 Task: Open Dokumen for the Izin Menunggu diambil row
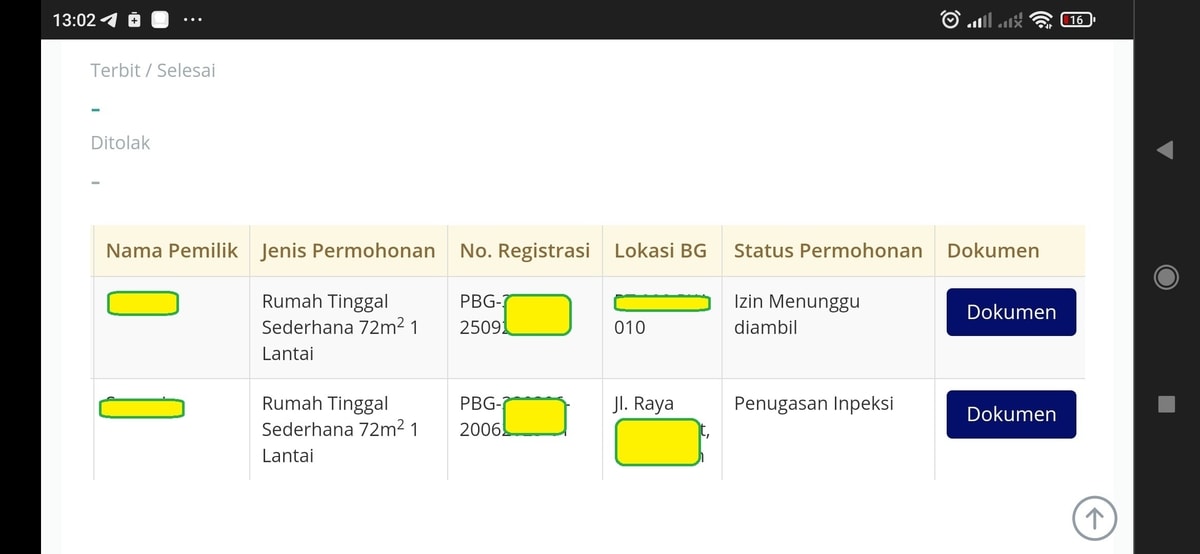pyautogui.click(x=1011, y=312)
